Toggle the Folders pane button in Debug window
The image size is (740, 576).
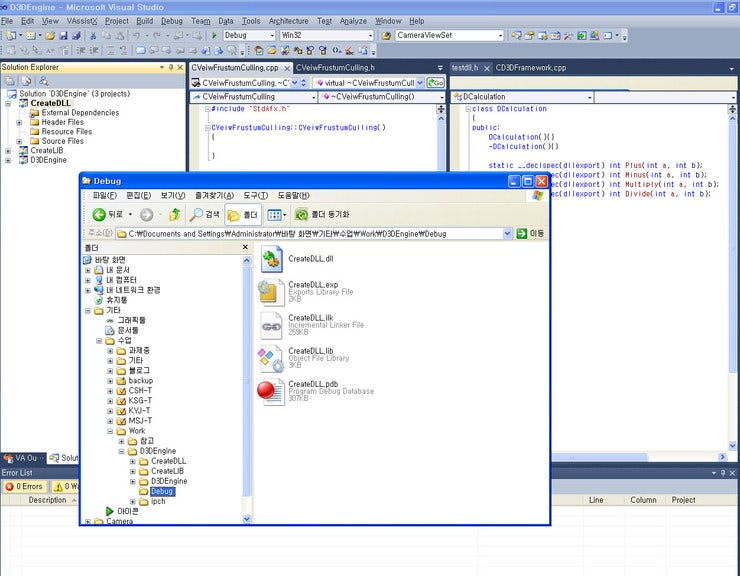tap(243, 215)
